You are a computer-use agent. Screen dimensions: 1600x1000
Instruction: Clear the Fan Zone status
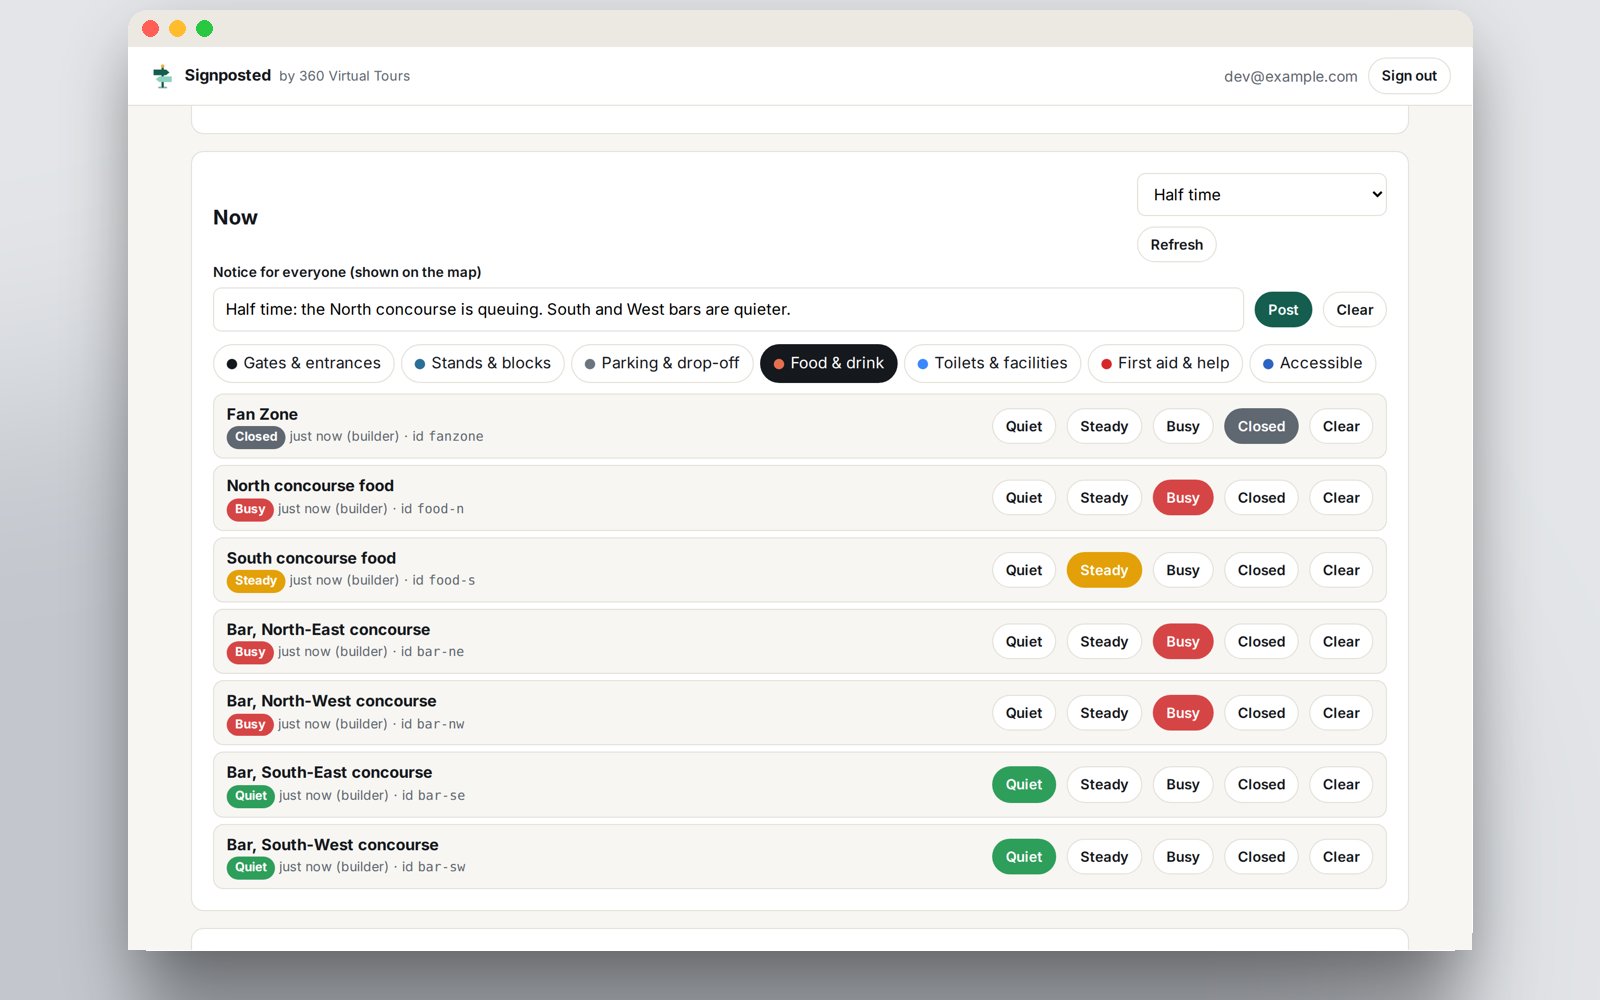(x=1341, y=426)
